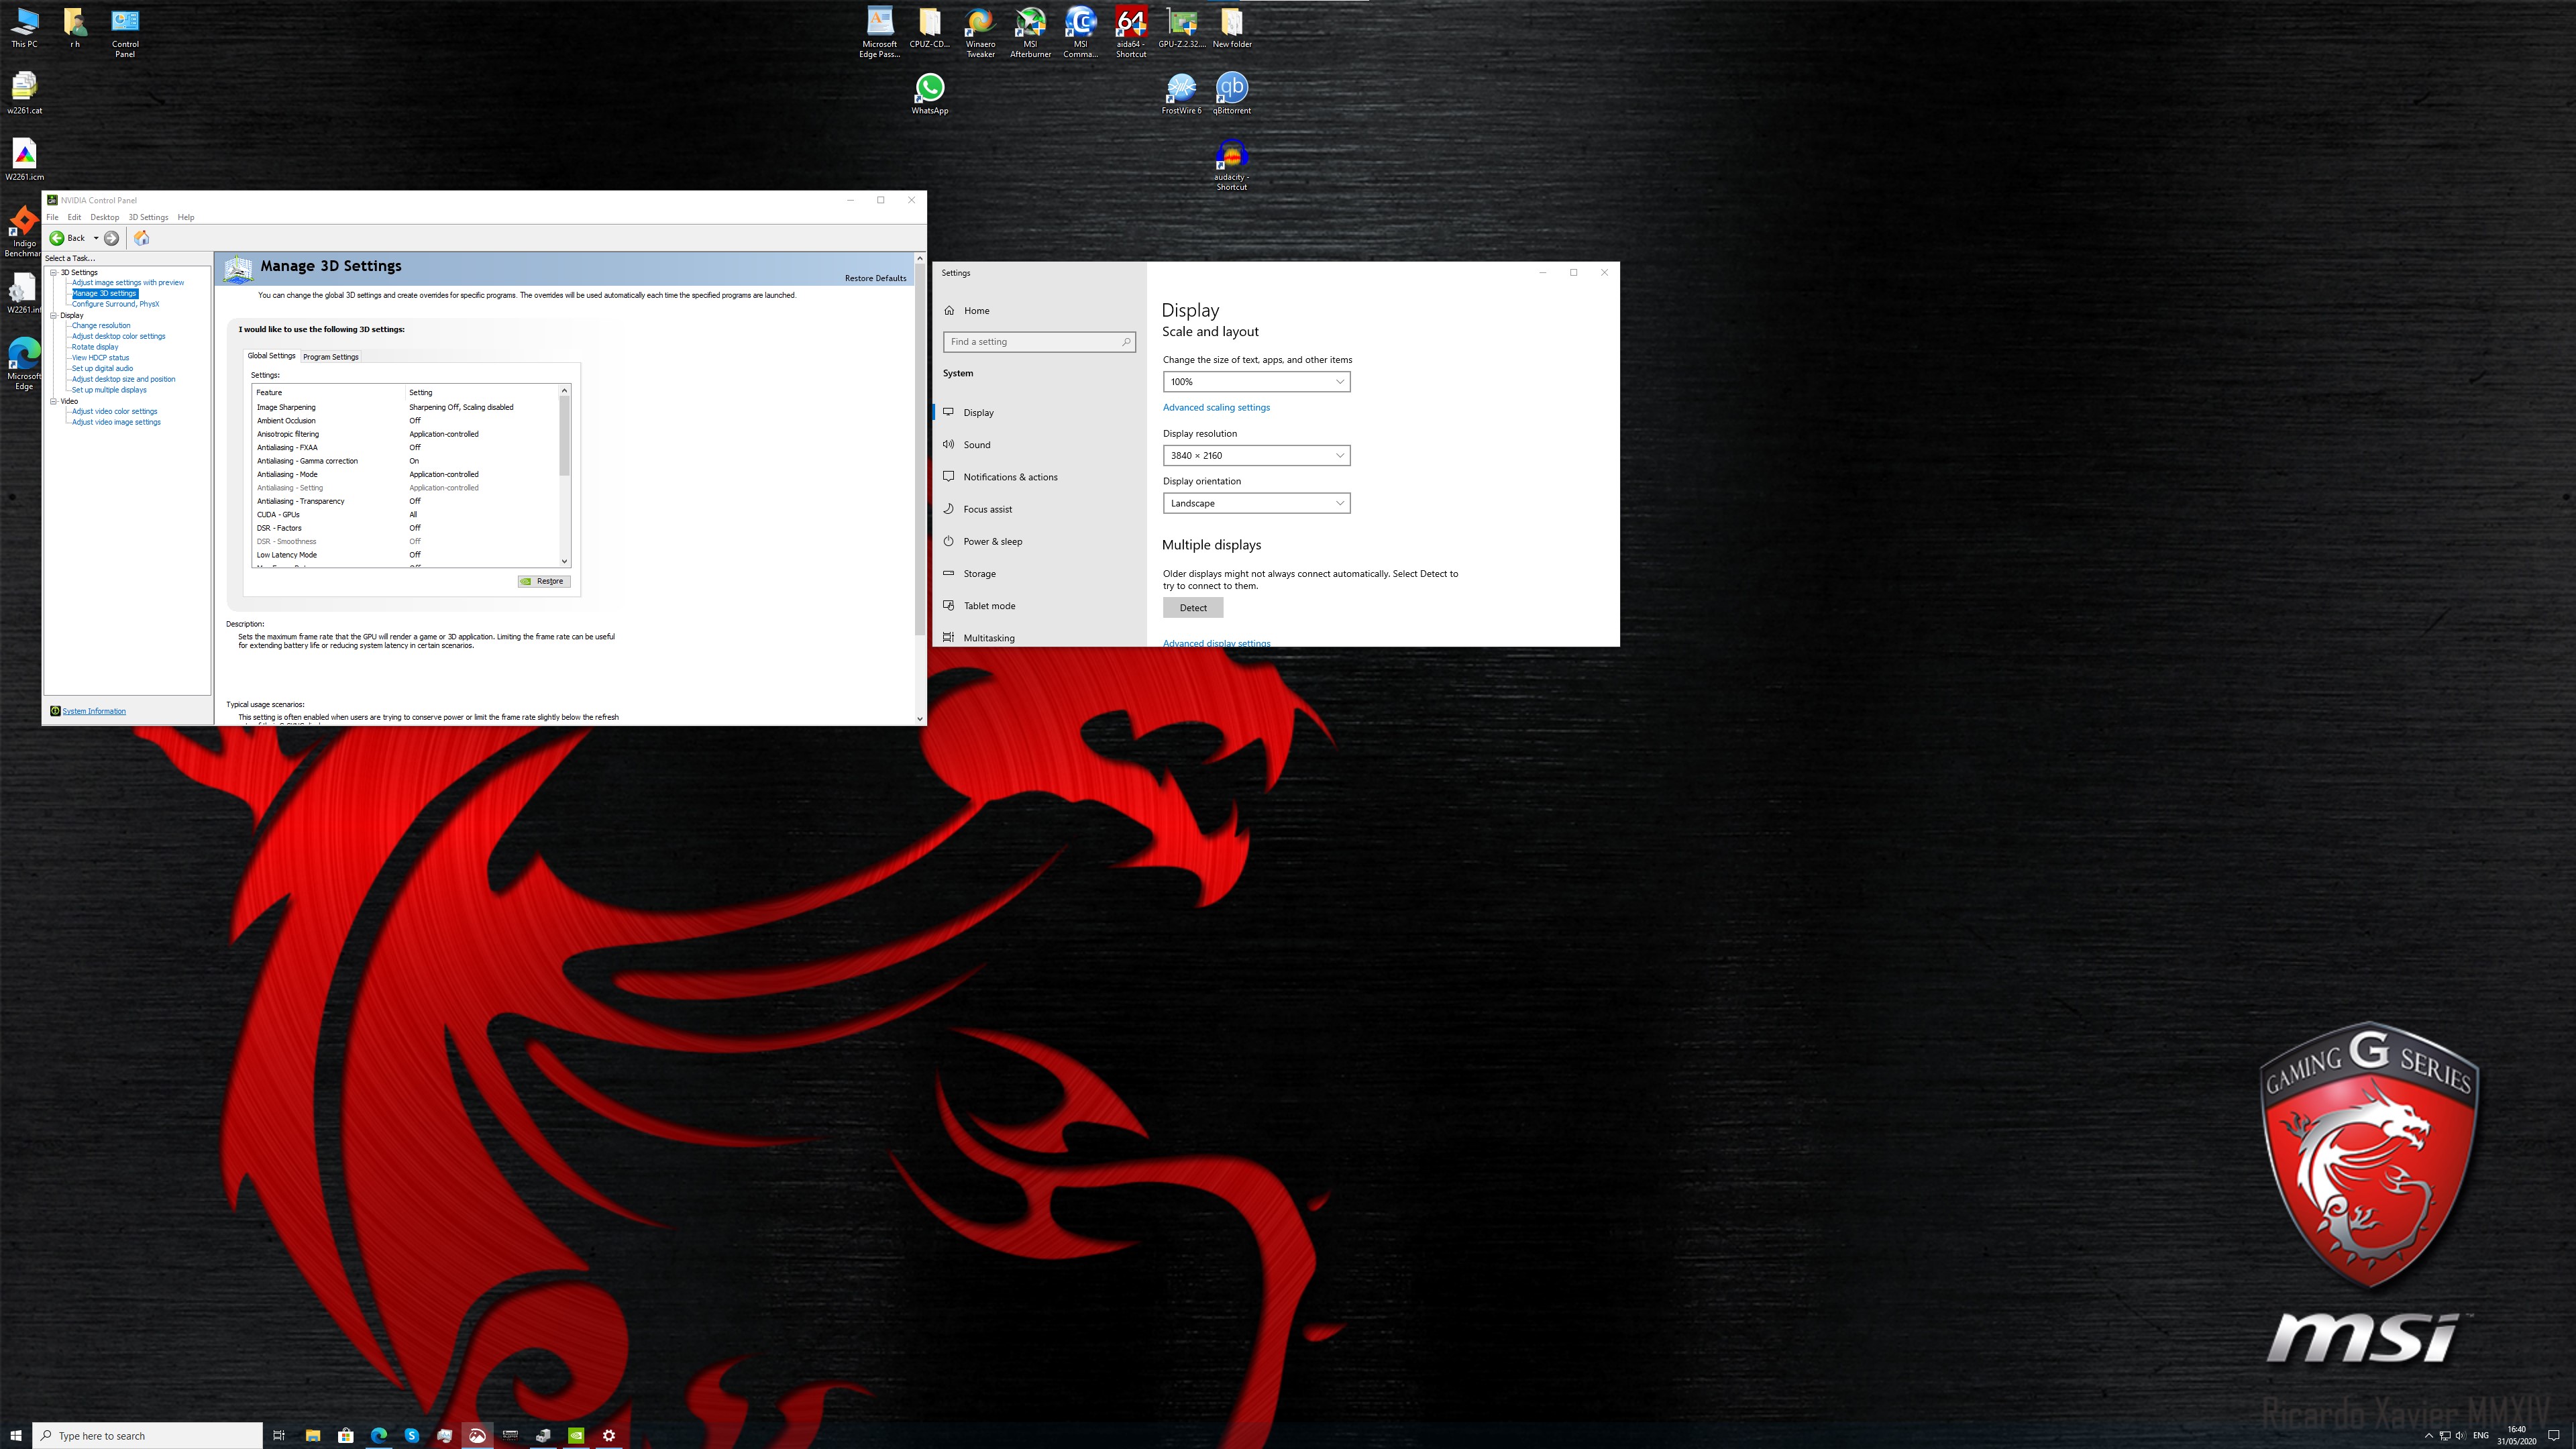Select the FrostWire 6 desktop icon

pyautogui.click(x=1181, y=94)
